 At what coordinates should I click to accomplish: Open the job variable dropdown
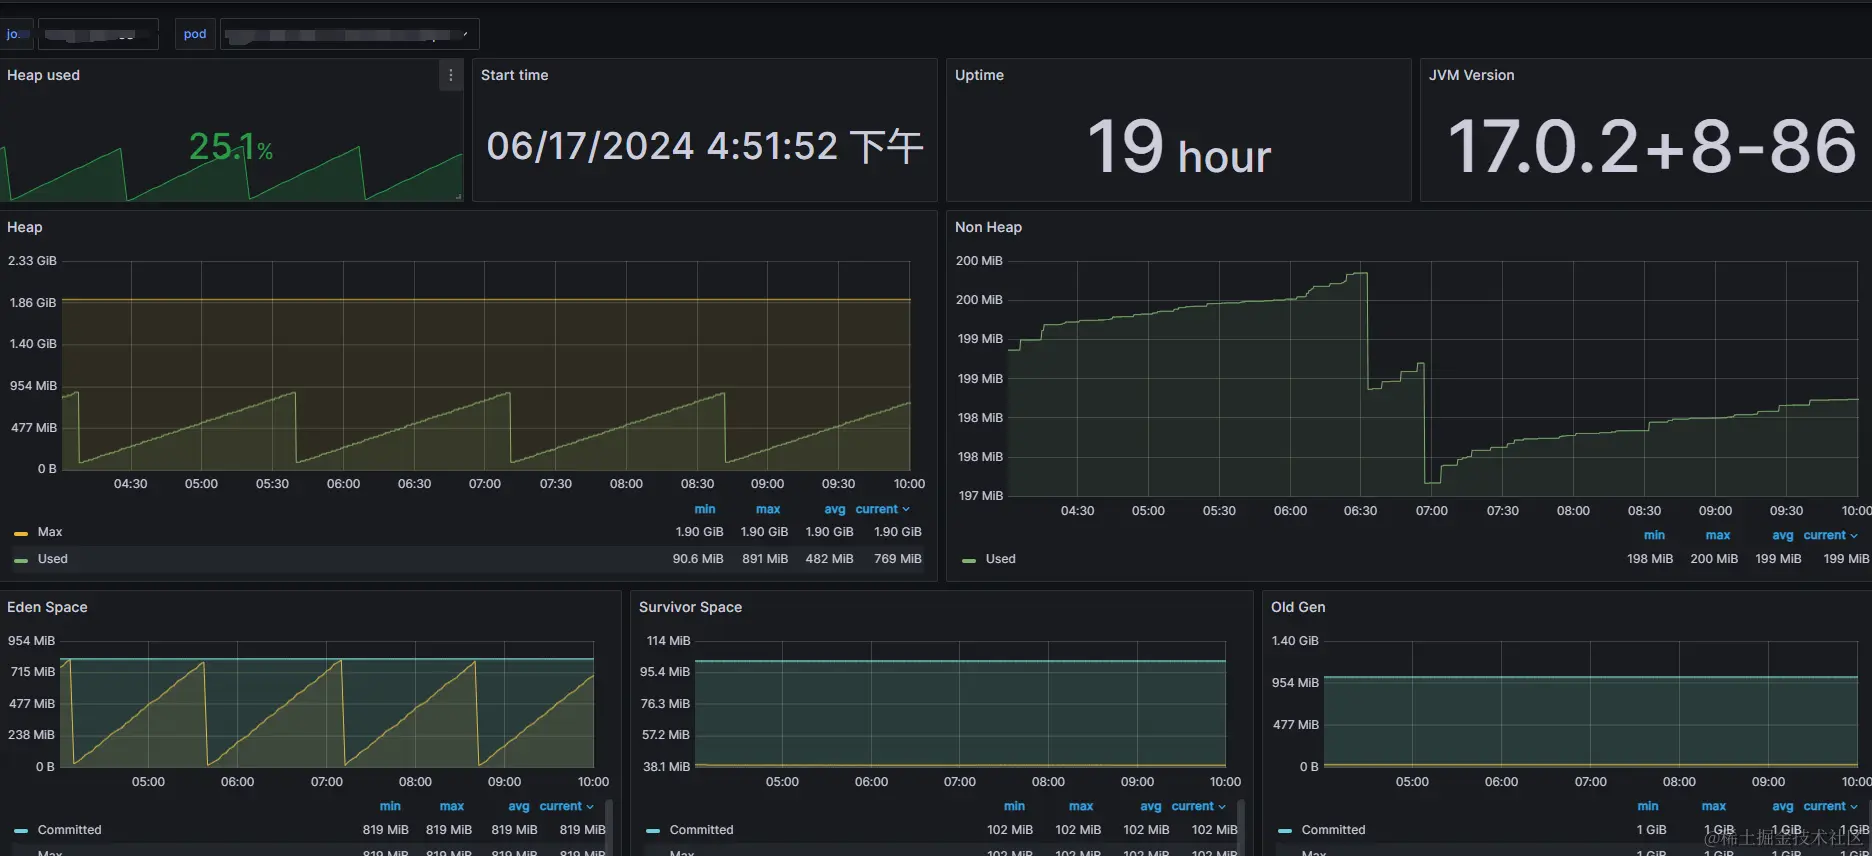98,34
